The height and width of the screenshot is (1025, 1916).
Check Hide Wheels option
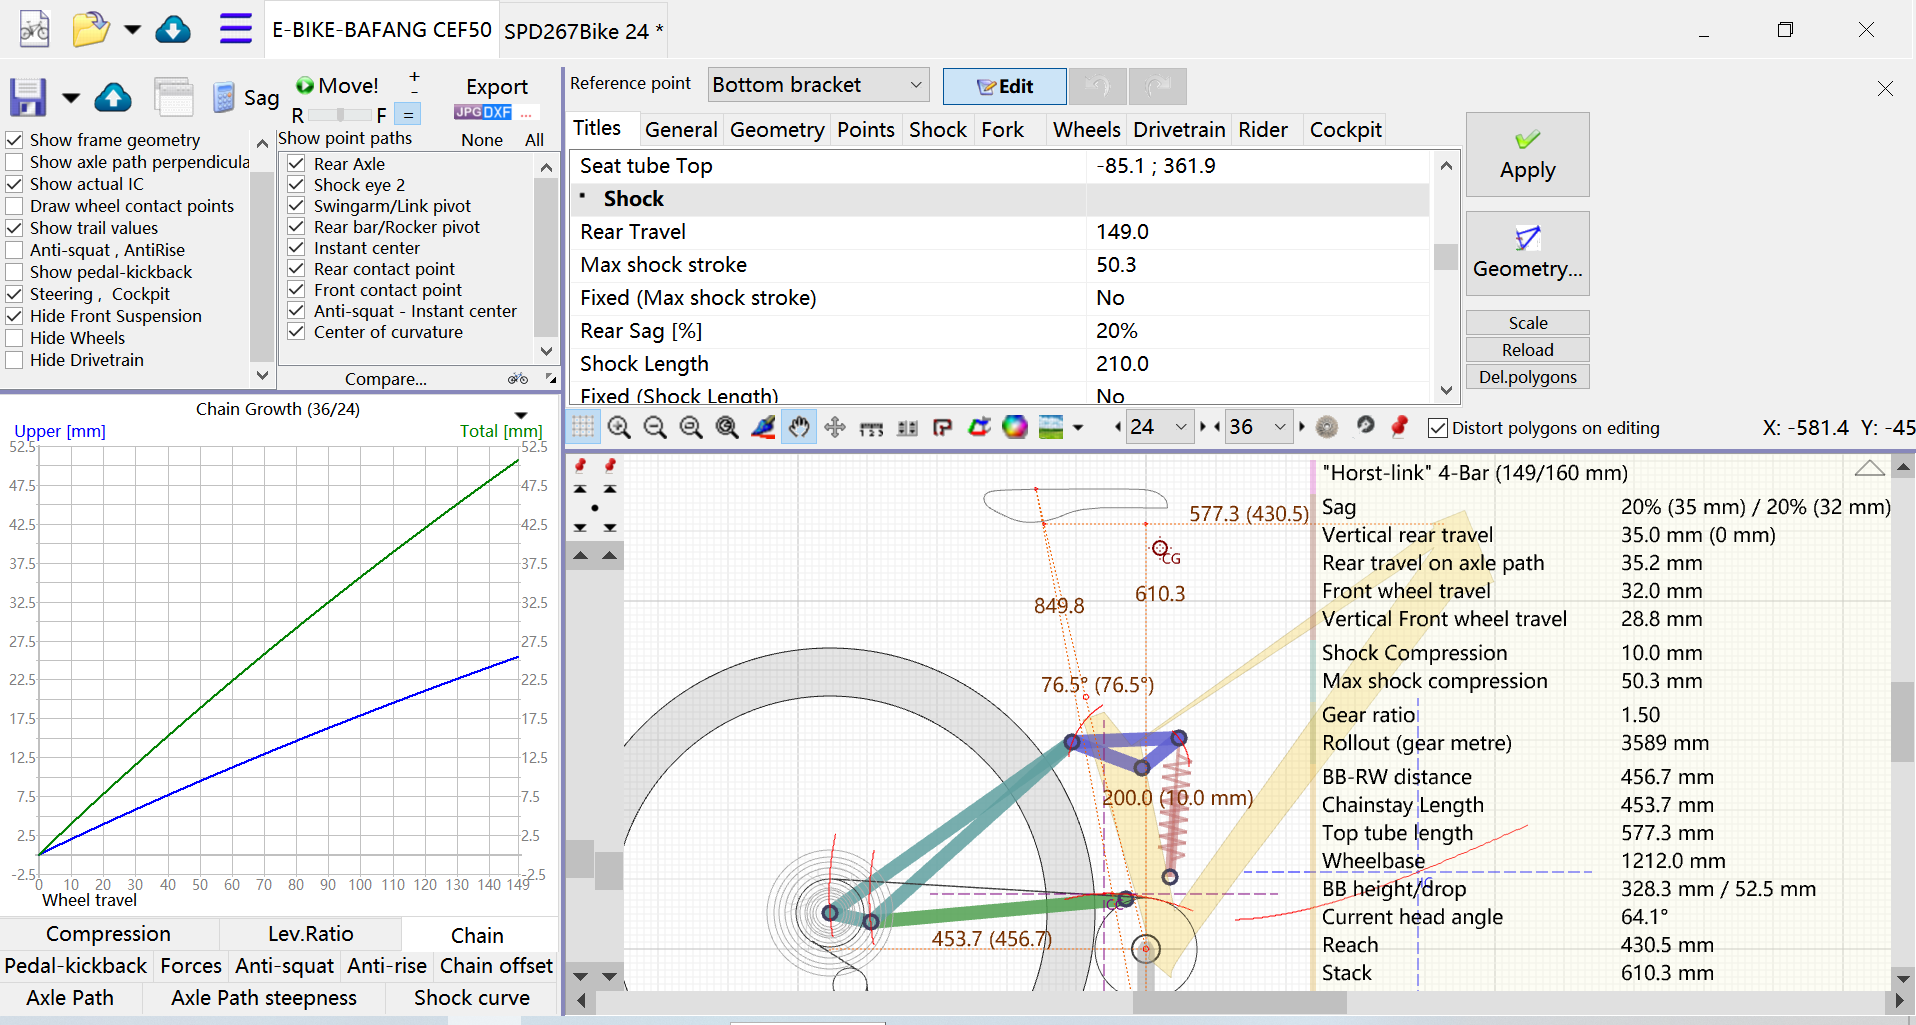15,338
